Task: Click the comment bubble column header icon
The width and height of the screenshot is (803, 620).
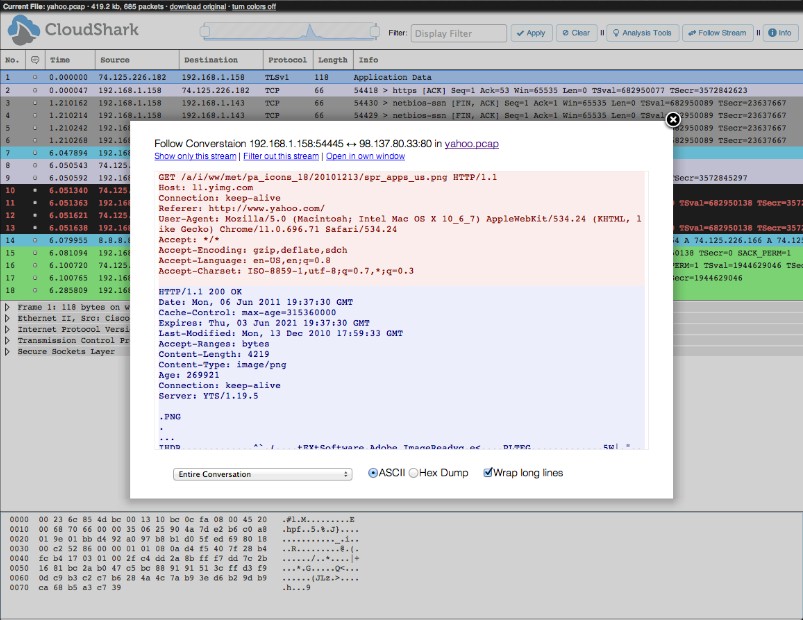Action: pos(35,60)
